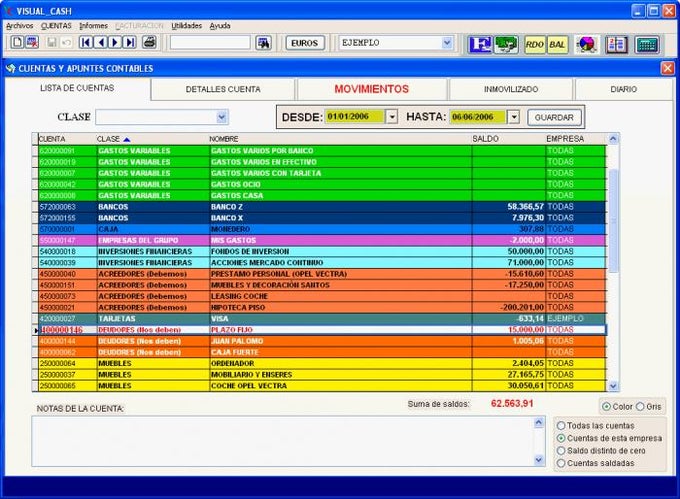680x499 pixels.
Task: Select the VISA tarjetas row
Action: (x=322, y=319)
